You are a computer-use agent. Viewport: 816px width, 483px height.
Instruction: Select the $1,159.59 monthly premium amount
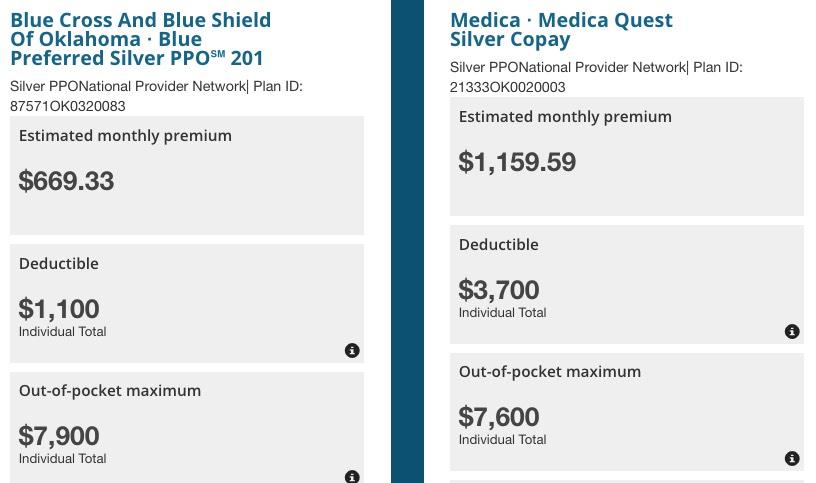click(x=517, y=162)
